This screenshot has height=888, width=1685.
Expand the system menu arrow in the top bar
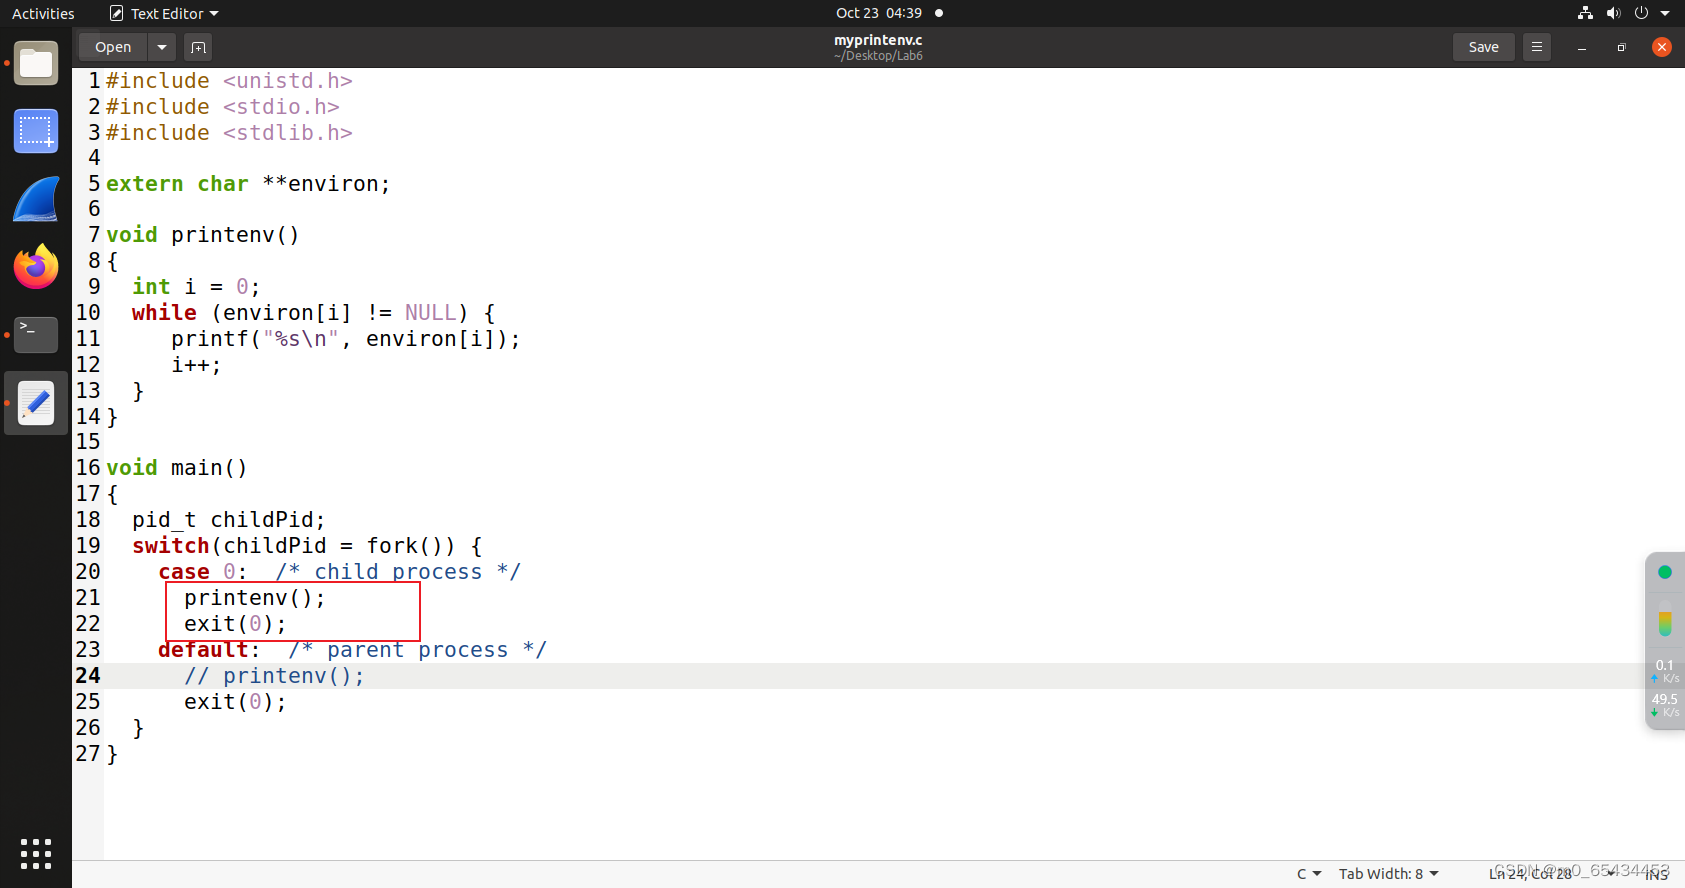pos(1665,13)
